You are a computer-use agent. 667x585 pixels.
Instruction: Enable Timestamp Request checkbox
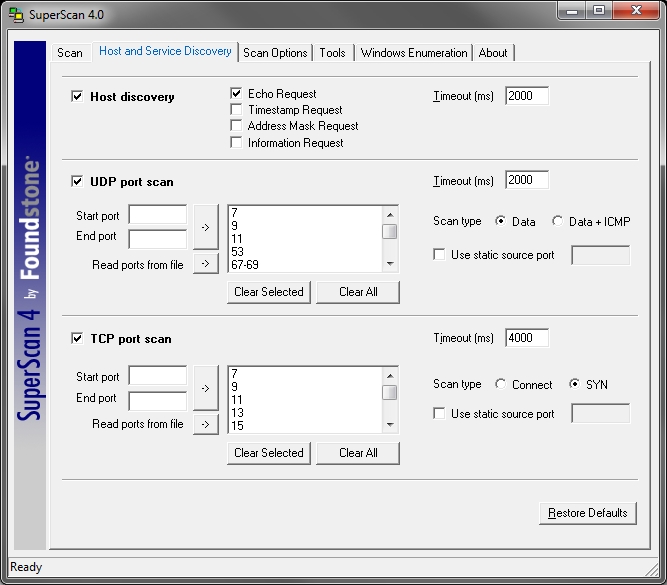236,109
